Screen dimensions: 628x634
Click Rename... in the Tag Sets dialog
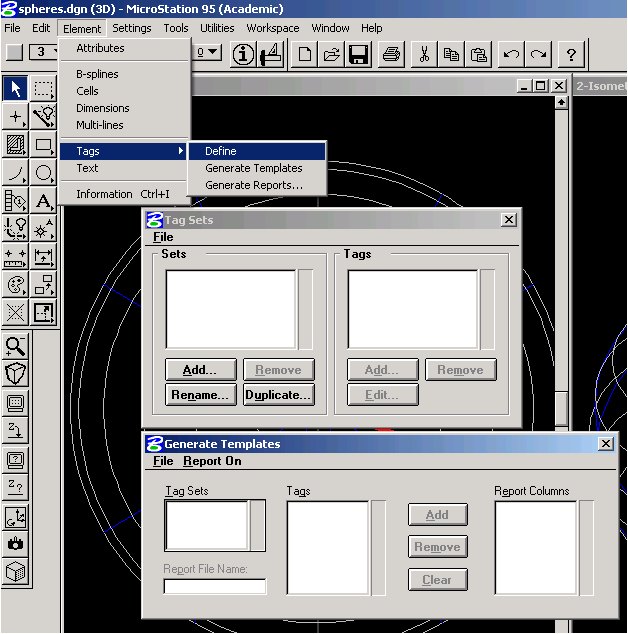click(x=201, y=395)
